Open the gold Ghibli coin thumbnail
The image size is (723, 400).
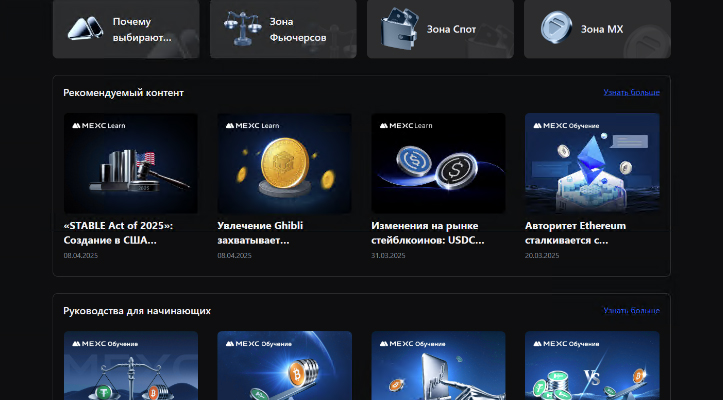pos(284,163)
